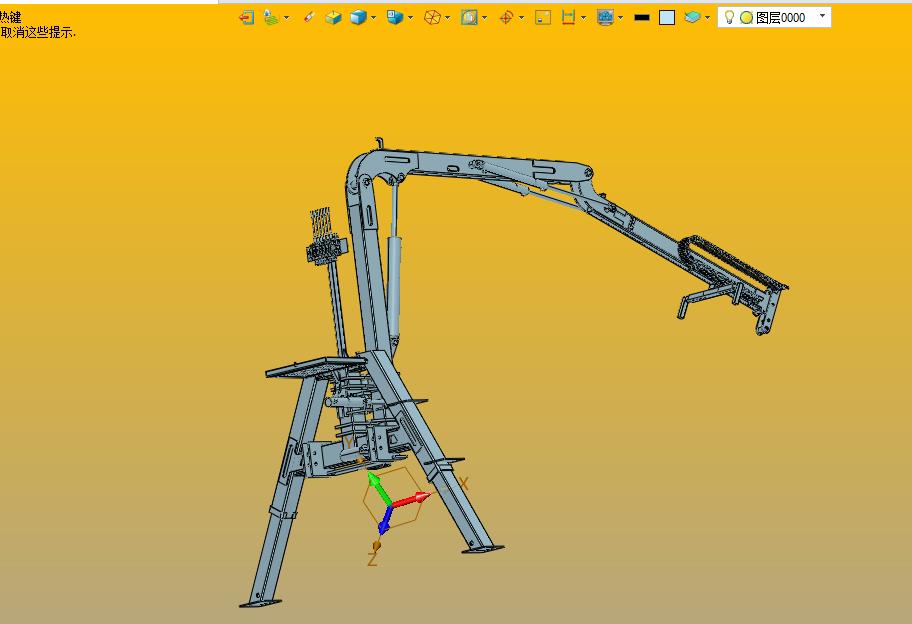912x624 pixels.
Task: Click the blue view orientation box icon
Action: pyautogui.click(x=395, y=18)
